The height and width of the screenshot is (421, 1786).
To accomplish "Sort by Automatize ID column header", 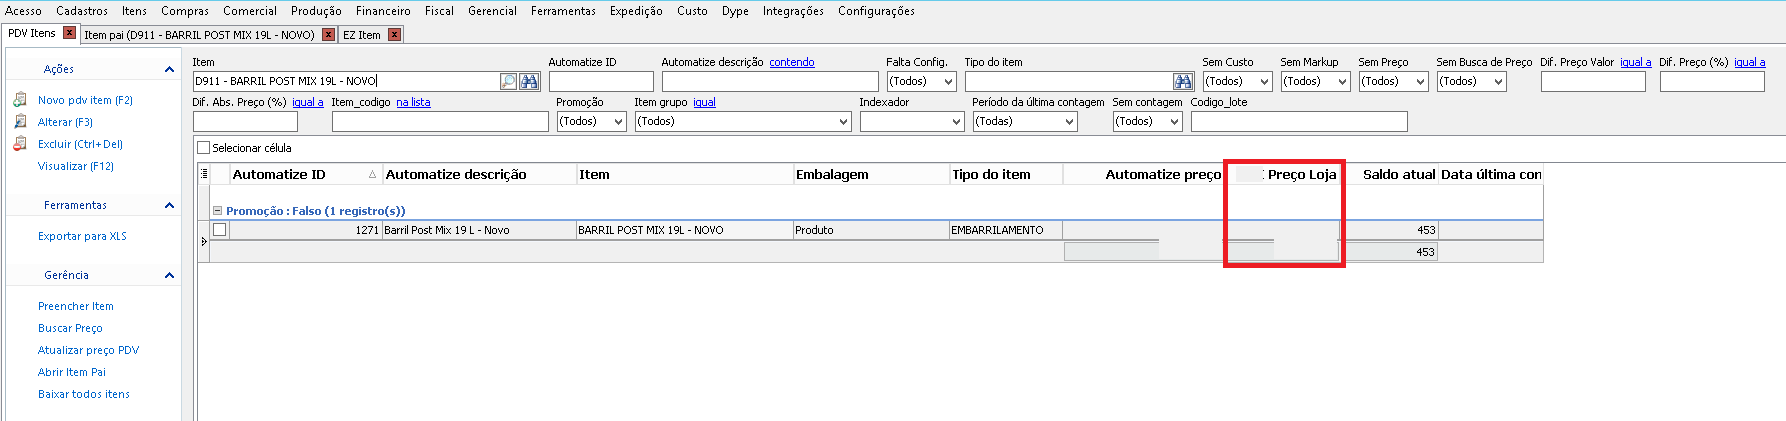I will point(305,174).
